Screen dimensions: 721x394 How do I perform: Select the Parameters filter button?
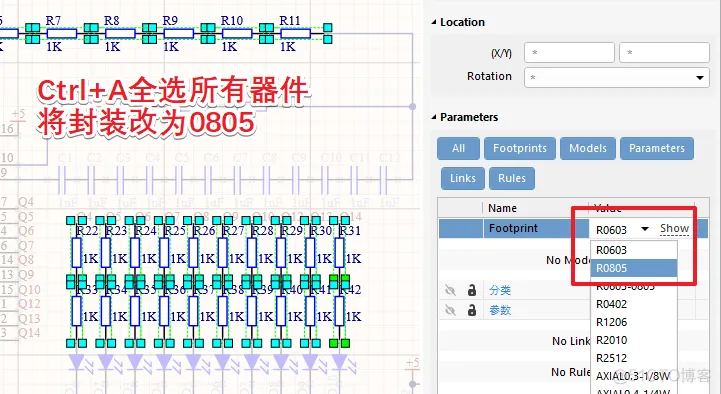657,148
